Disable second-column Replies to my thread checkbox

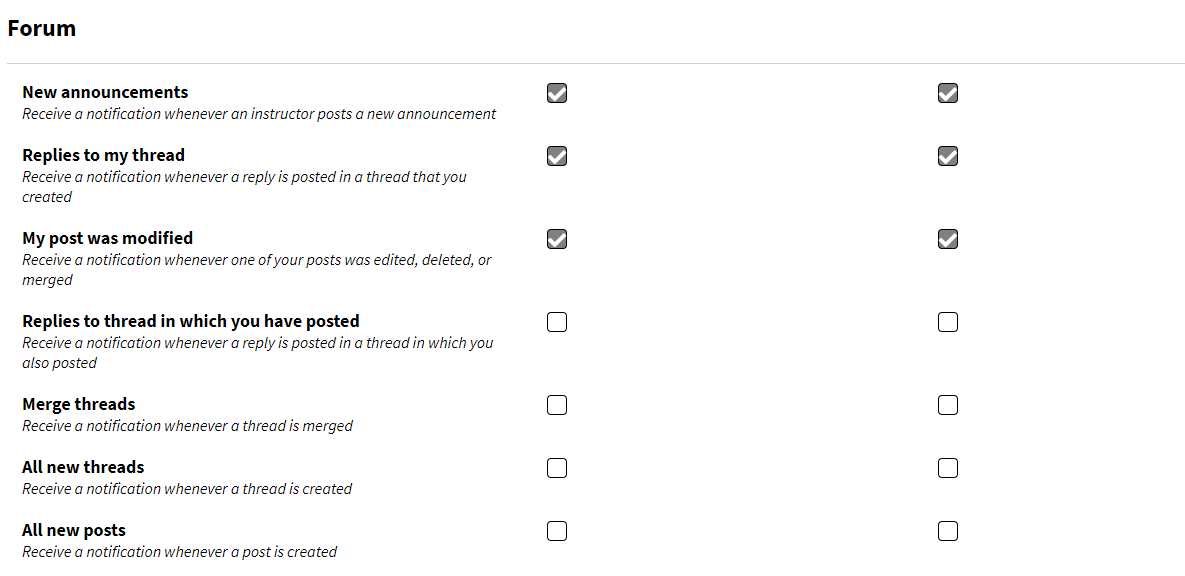(x=948, y=156)
